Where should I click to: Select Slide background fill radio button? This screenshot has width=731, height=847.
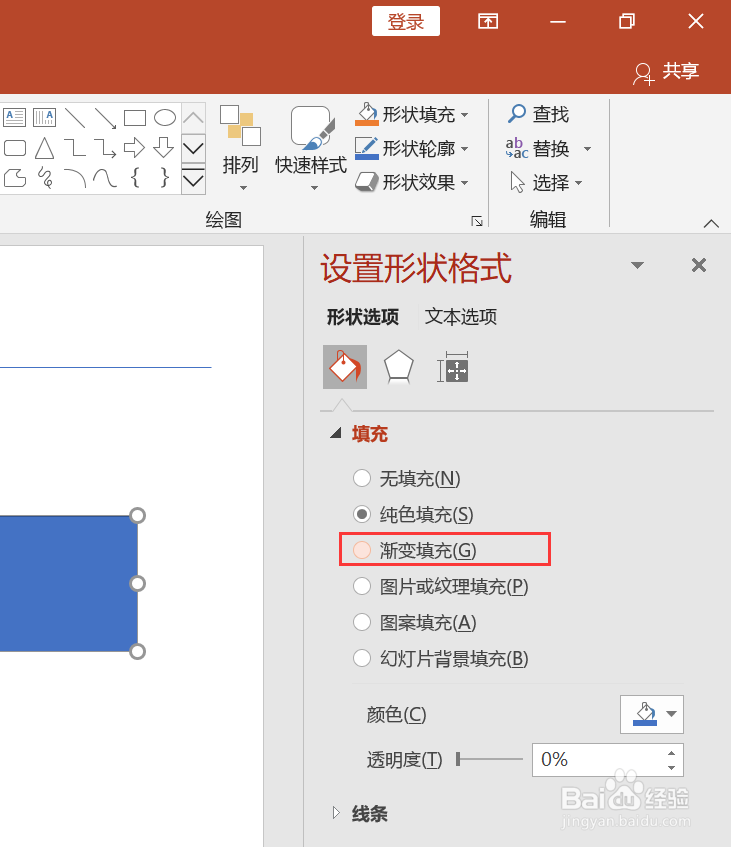(361, 658)
